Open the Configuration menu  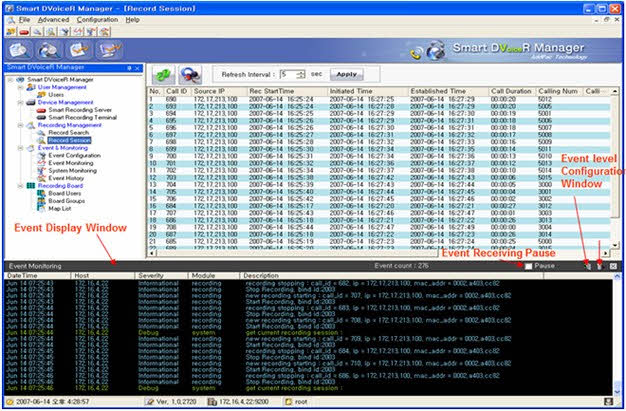[96, 19]
